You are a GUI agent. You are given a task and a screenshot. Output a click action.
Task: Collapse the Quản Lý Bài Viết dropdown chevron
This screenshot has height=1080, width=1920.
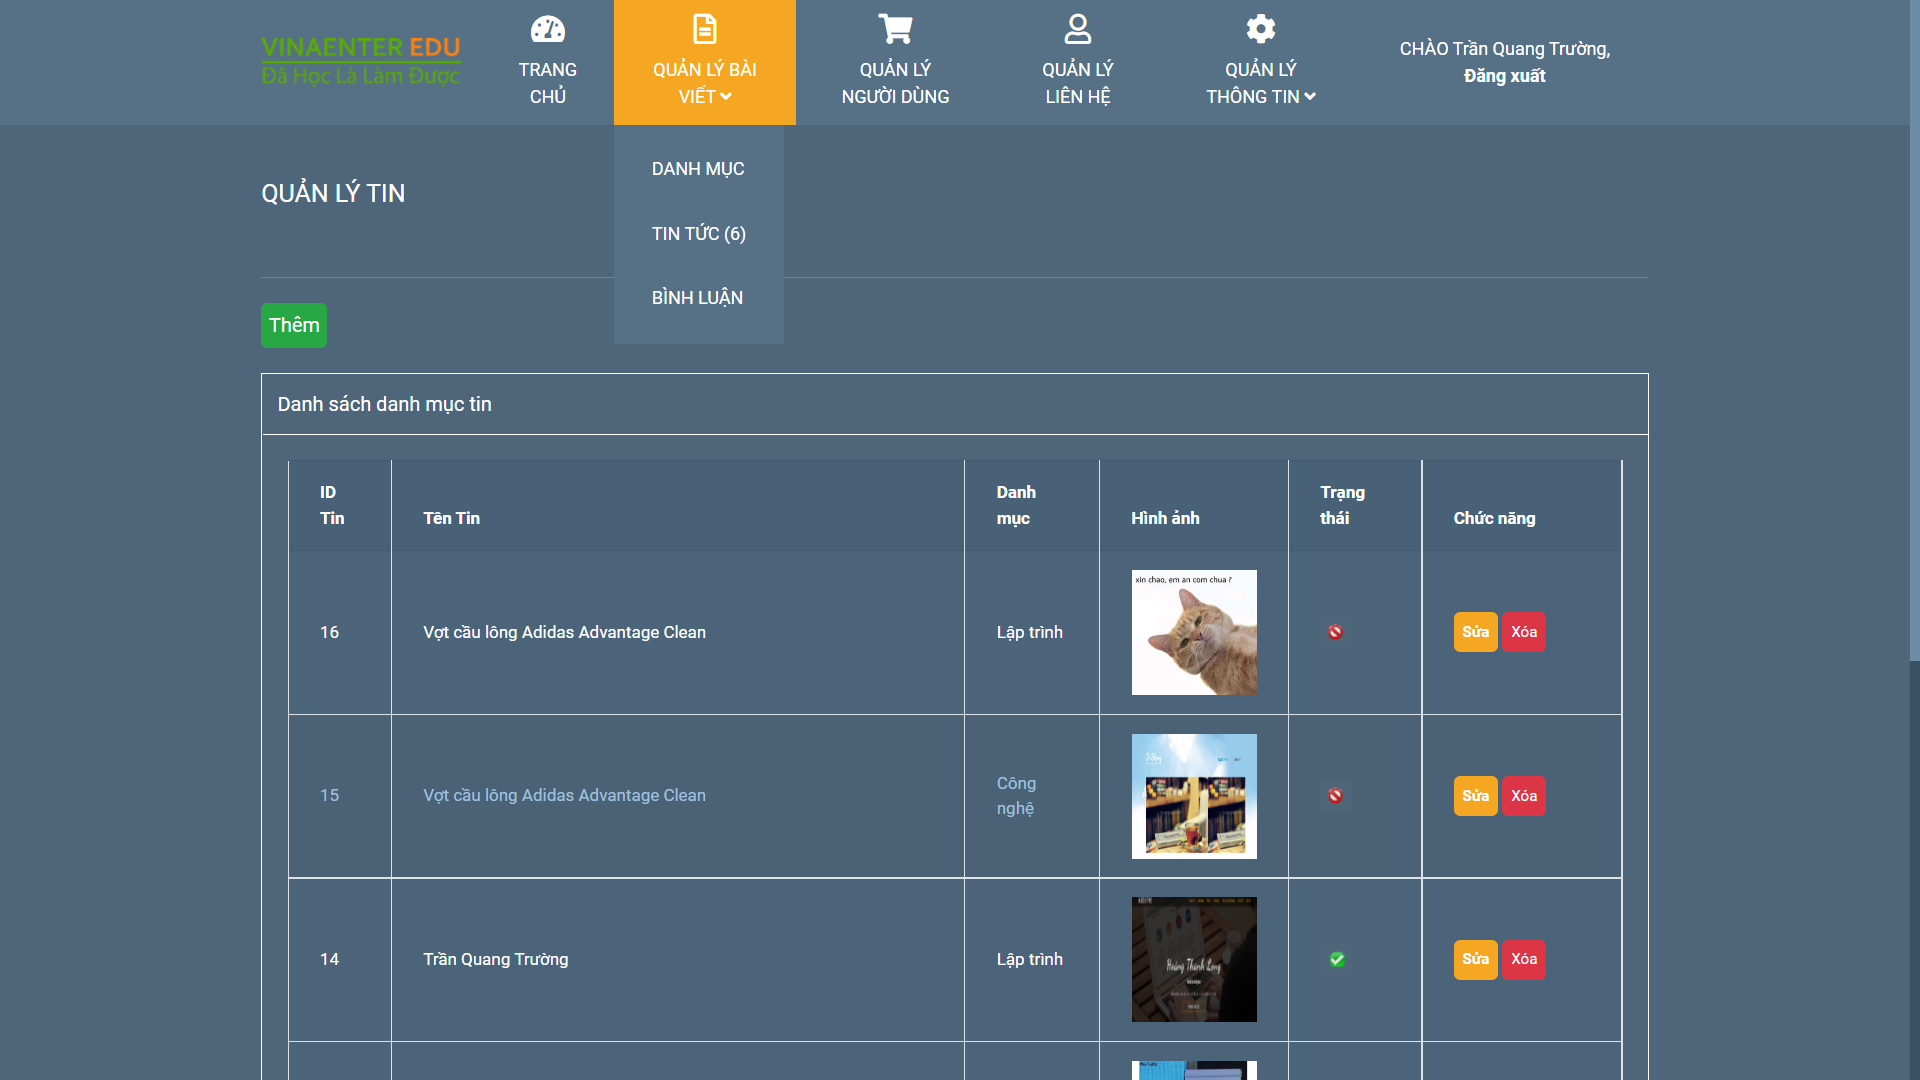726,97
